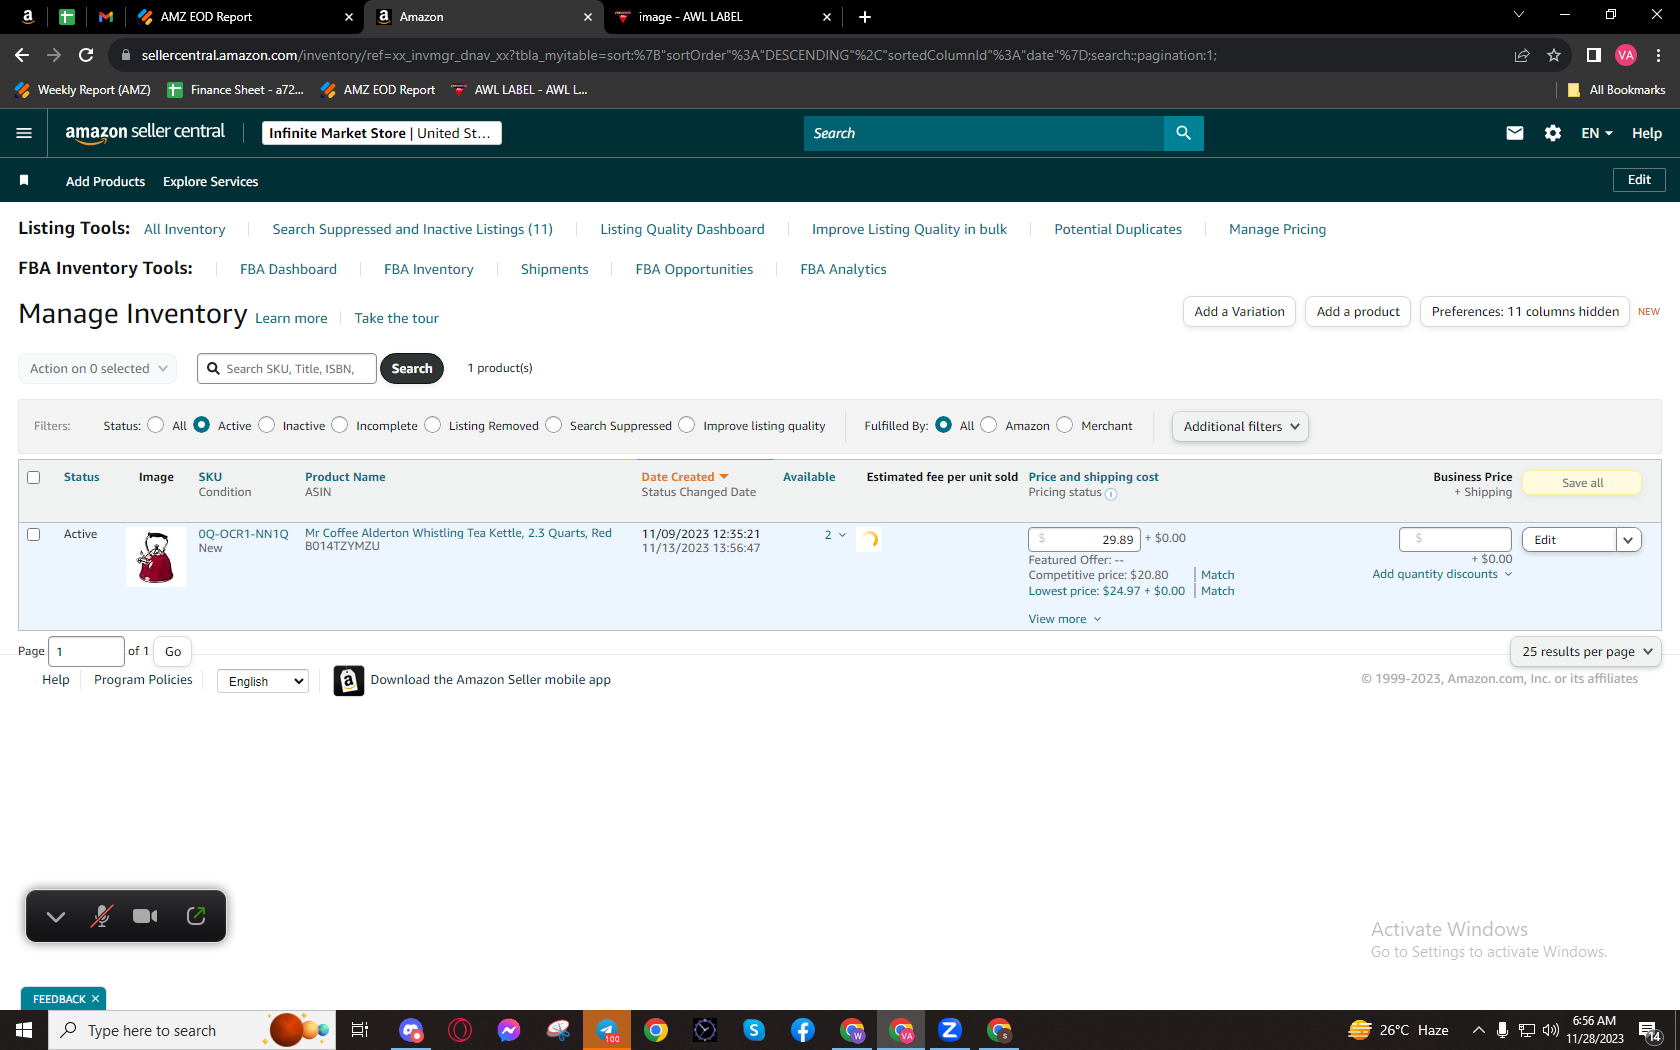Click the Amazon Seller mobile app icon
The height and width of the screenshot is (1050, 1680).
[348, 681]
